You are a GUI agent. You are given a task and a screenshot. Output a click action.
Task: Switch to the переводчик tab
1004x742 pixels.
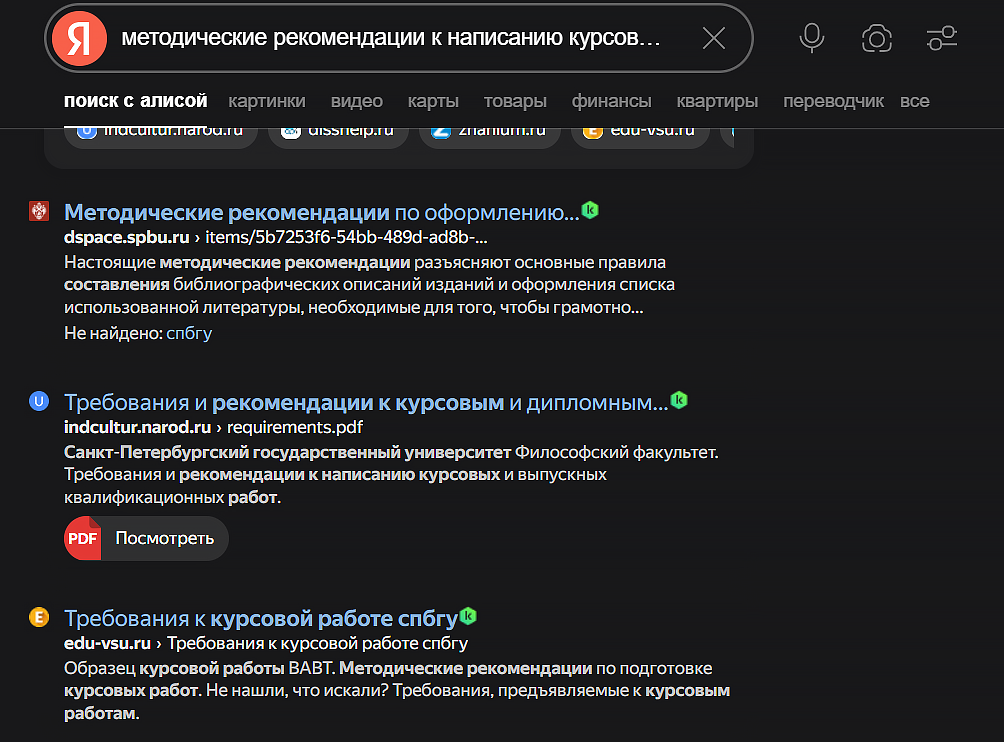click(x=833, y=100)
